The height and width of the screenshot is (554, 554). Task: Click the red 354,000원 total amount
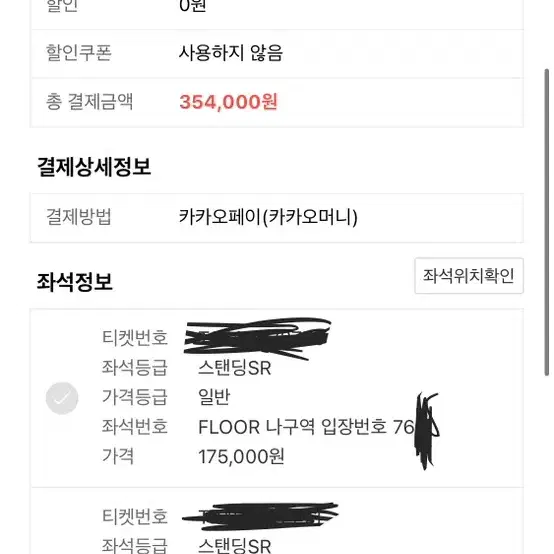228,102
